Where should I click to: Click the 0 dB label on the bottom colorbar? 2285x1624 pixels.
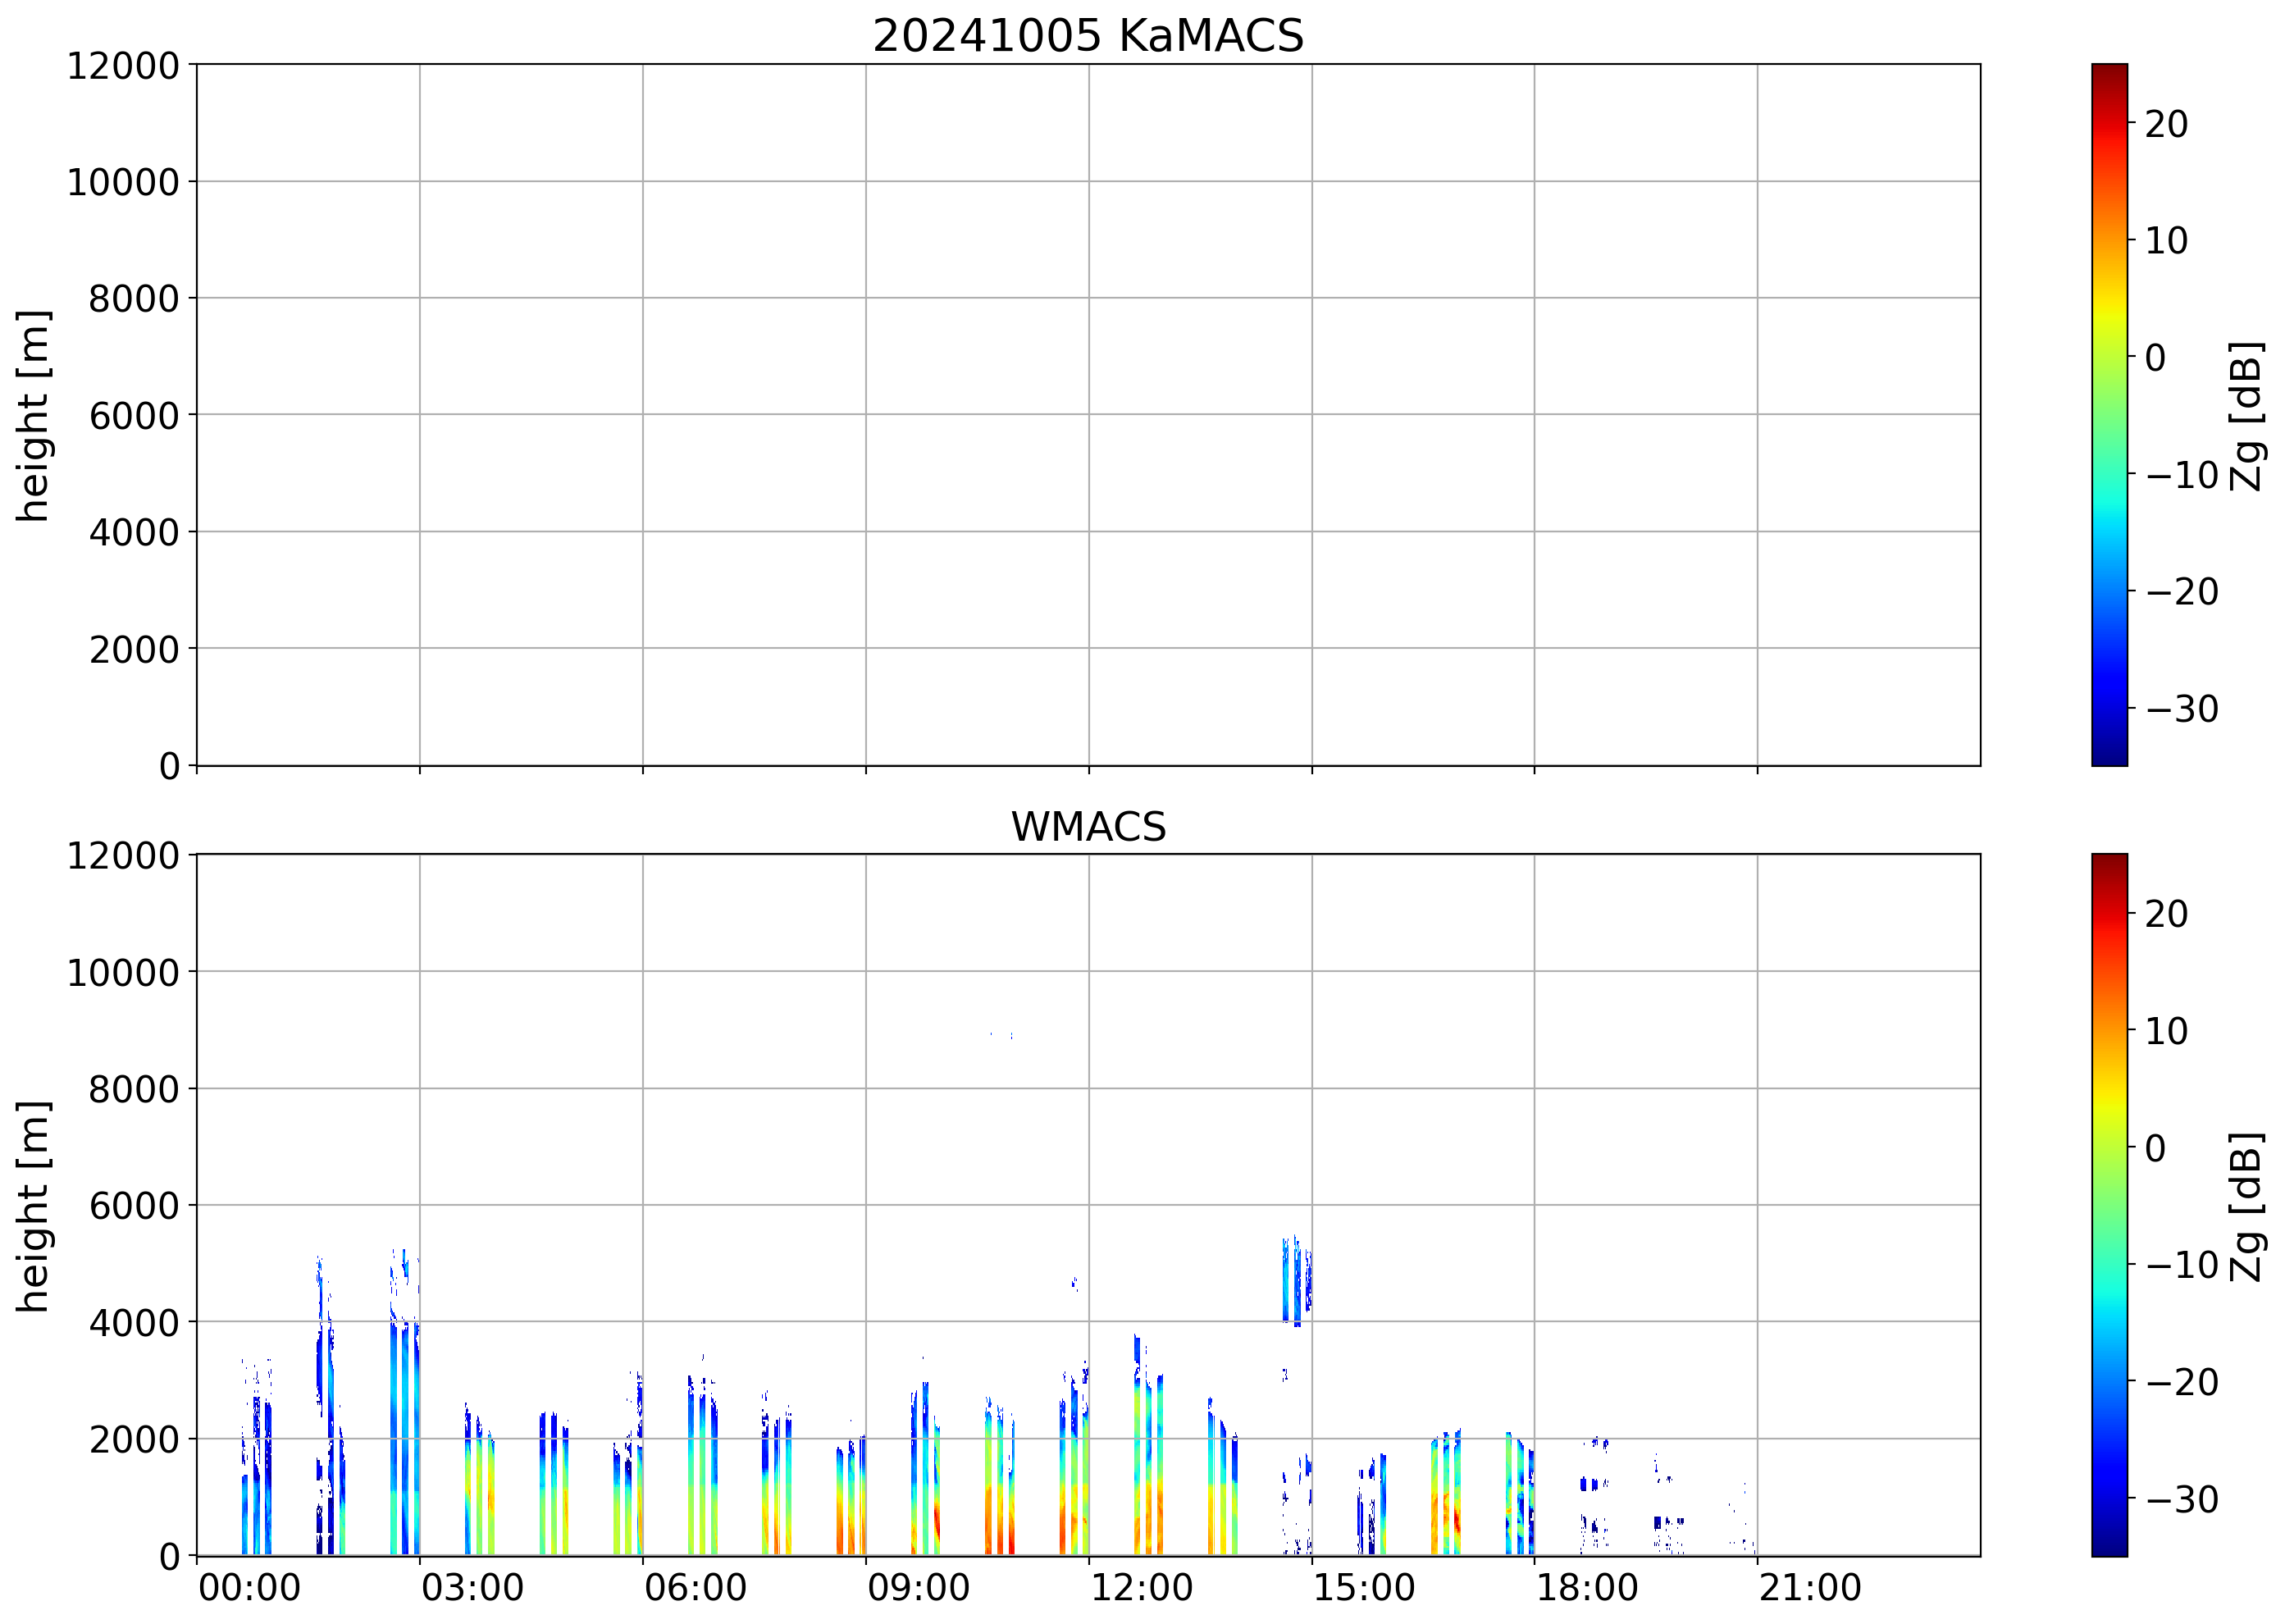click(2155, 1148)
